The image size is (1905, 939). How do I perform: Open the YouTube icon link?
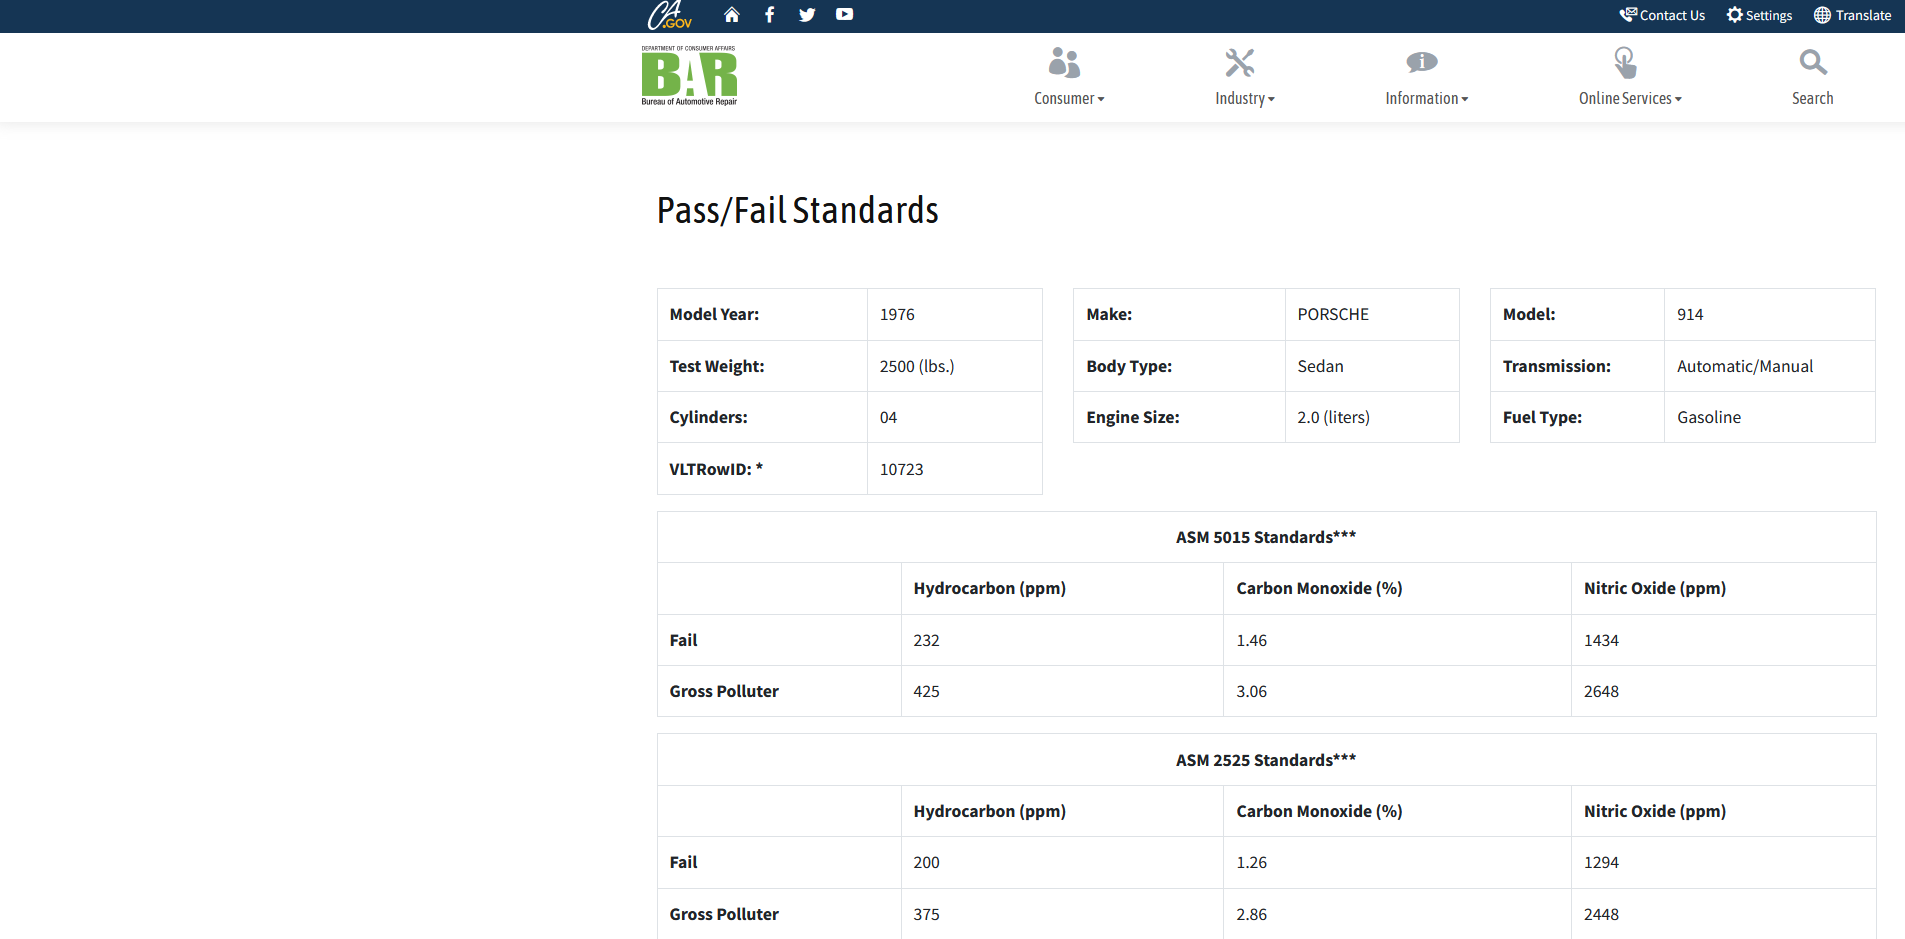(x=845, y=15)
